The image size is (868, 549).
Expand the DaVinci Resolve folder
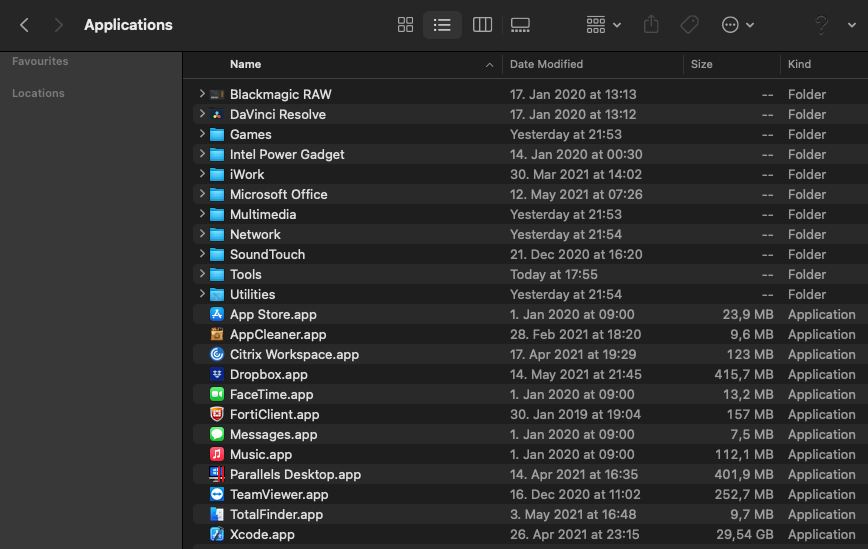(x=202, y=114)
